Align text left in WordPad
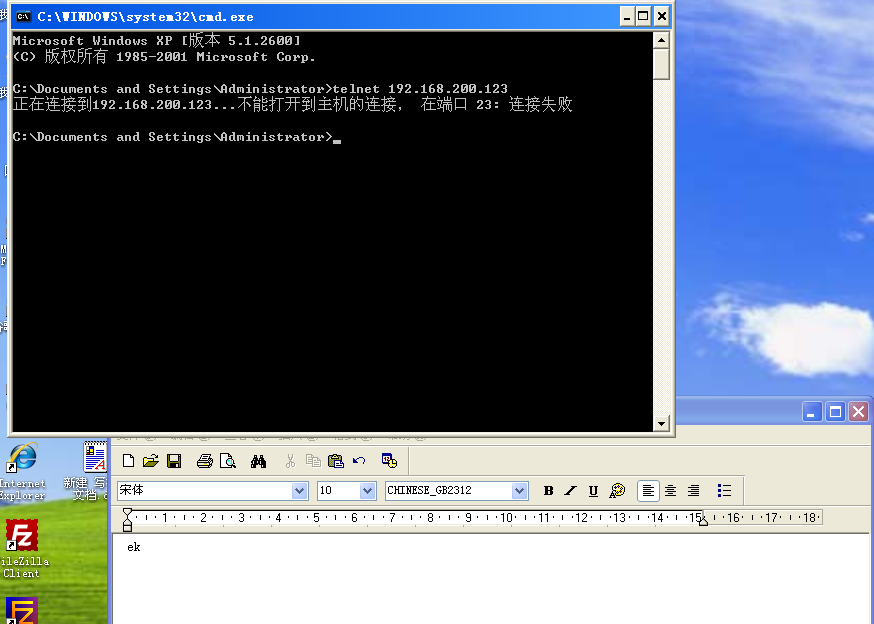The height and width of the screenshot is (624, 874). coord(648,491)
